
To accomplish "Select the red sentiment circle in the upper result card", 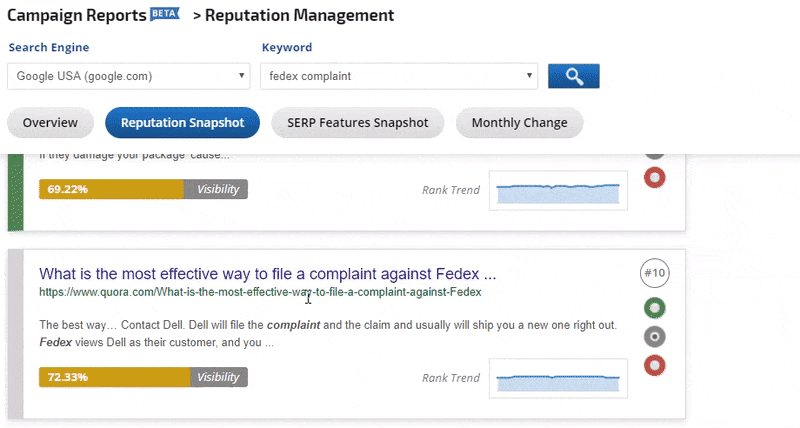I will click(x=655, y=178).
